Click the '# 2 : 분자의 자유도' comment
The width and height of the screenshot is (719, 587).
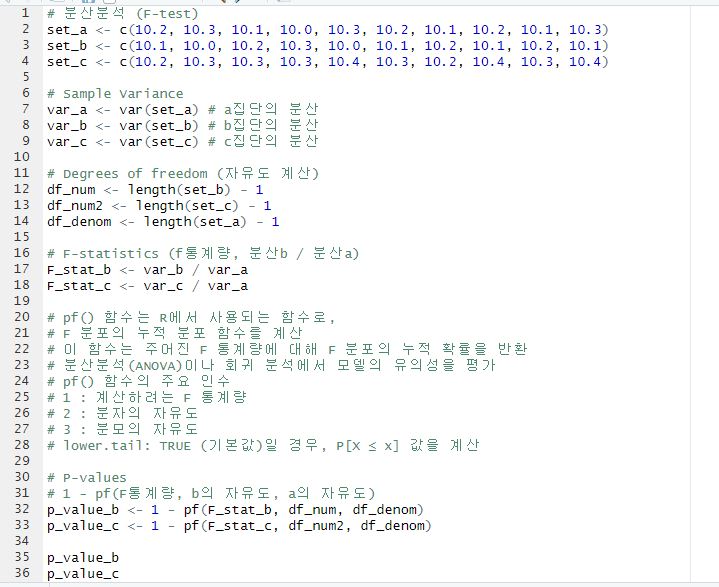click(x=122, y=413)
